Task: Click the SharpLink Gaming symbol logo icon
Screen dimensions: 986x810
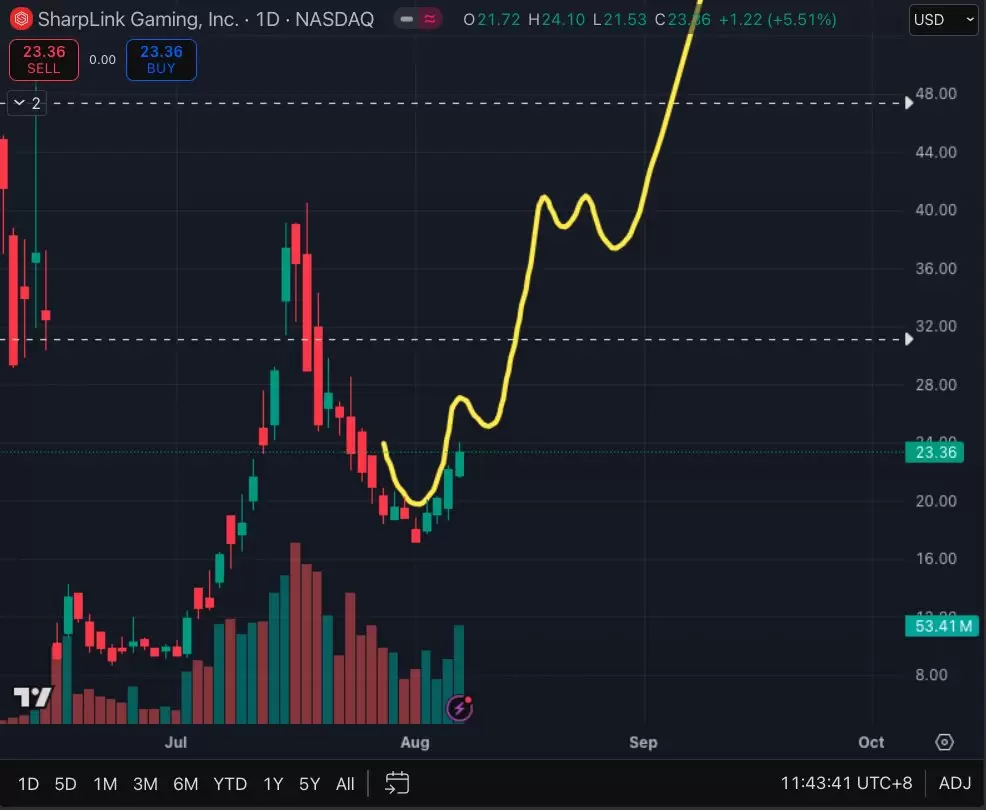Action: 21,19
